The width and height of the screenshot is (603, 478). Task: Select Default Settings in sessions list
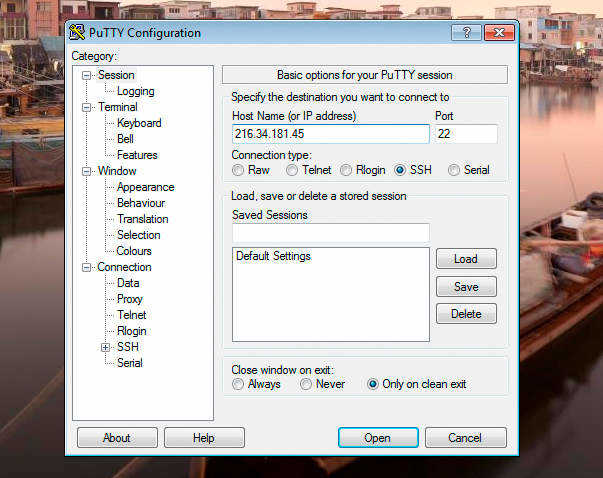pyautogui.click(x=273, y=256)
